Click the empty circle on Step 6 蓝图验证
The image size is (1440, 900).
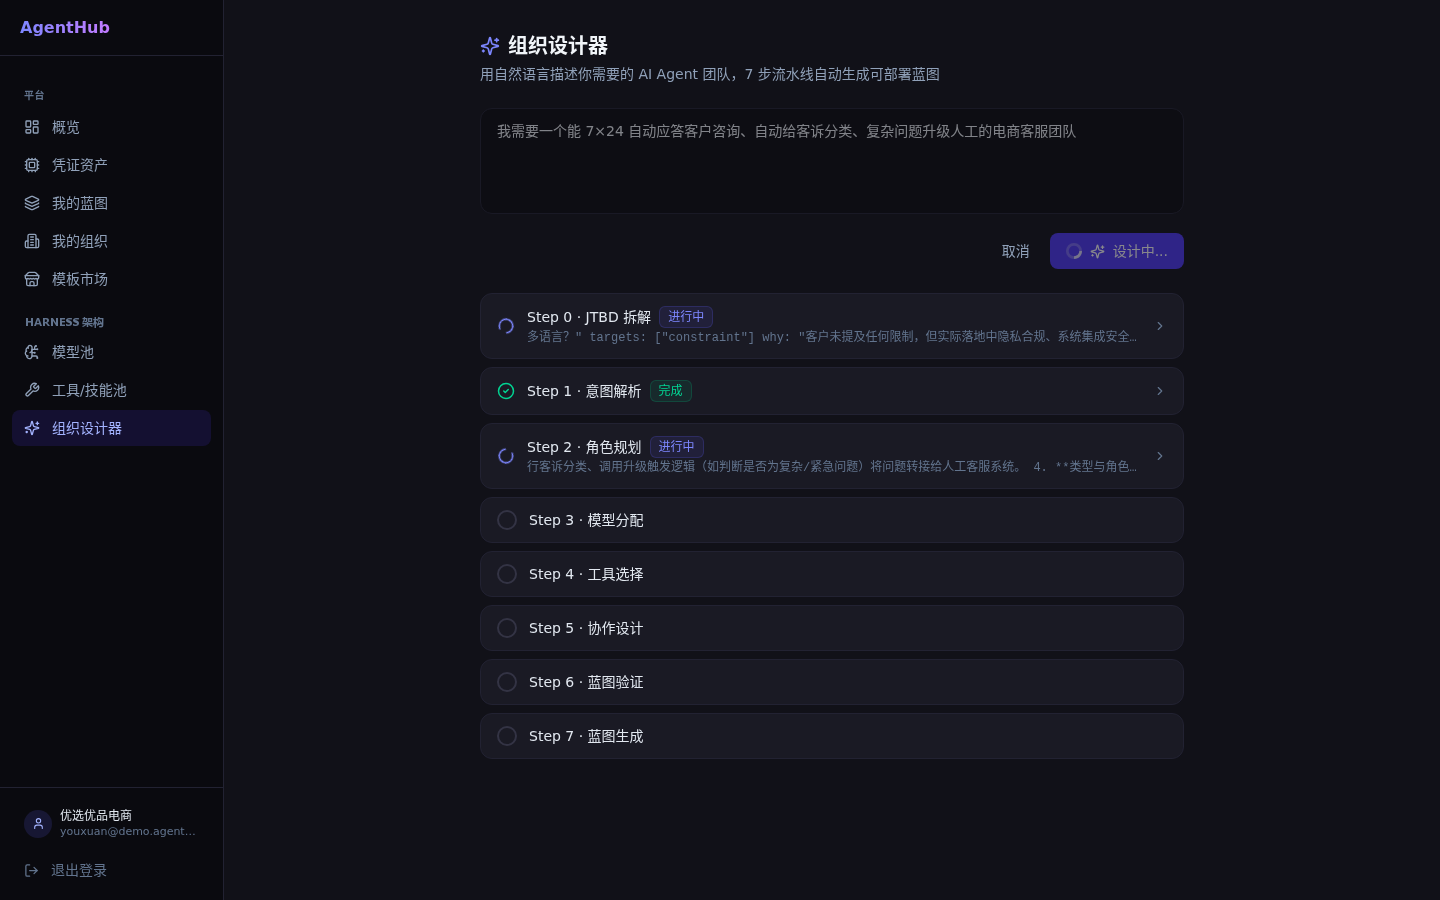(x=507, y=682)
